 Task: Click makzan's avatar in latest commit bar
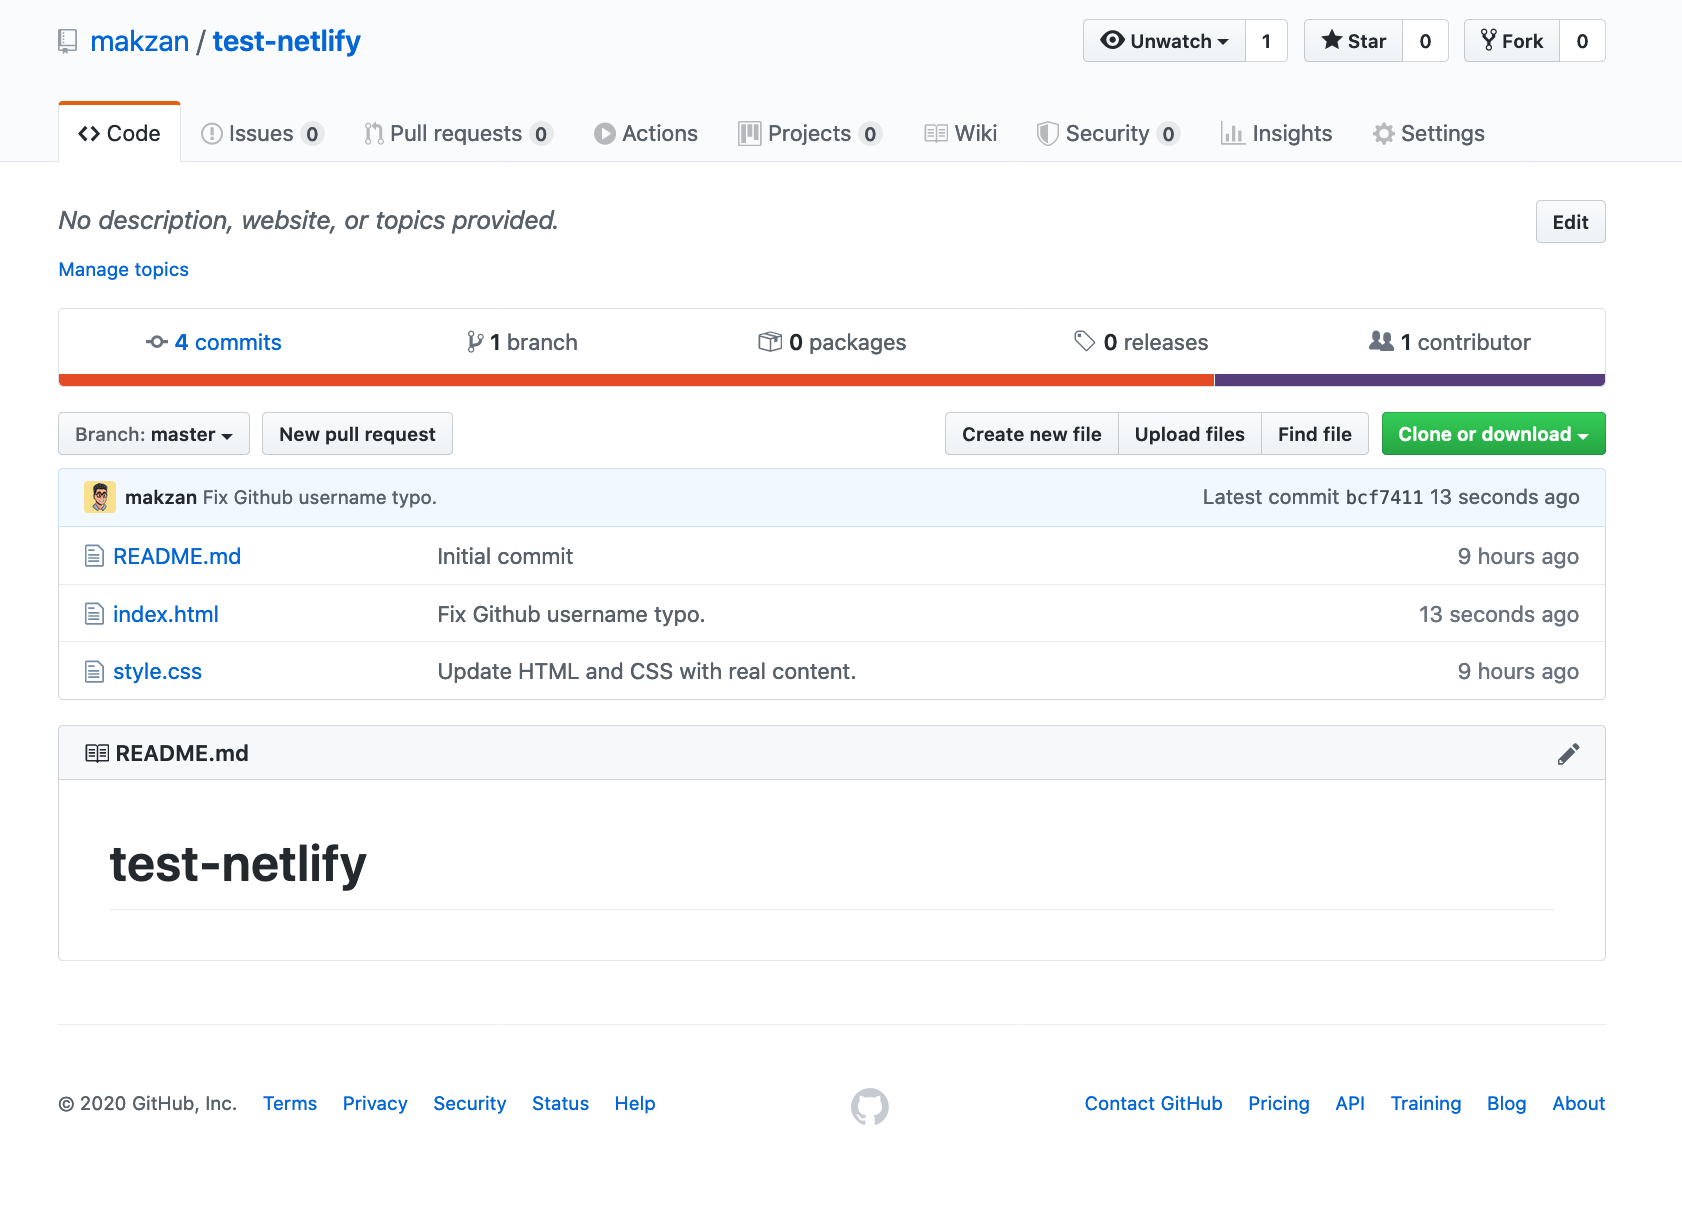(99, 497)
